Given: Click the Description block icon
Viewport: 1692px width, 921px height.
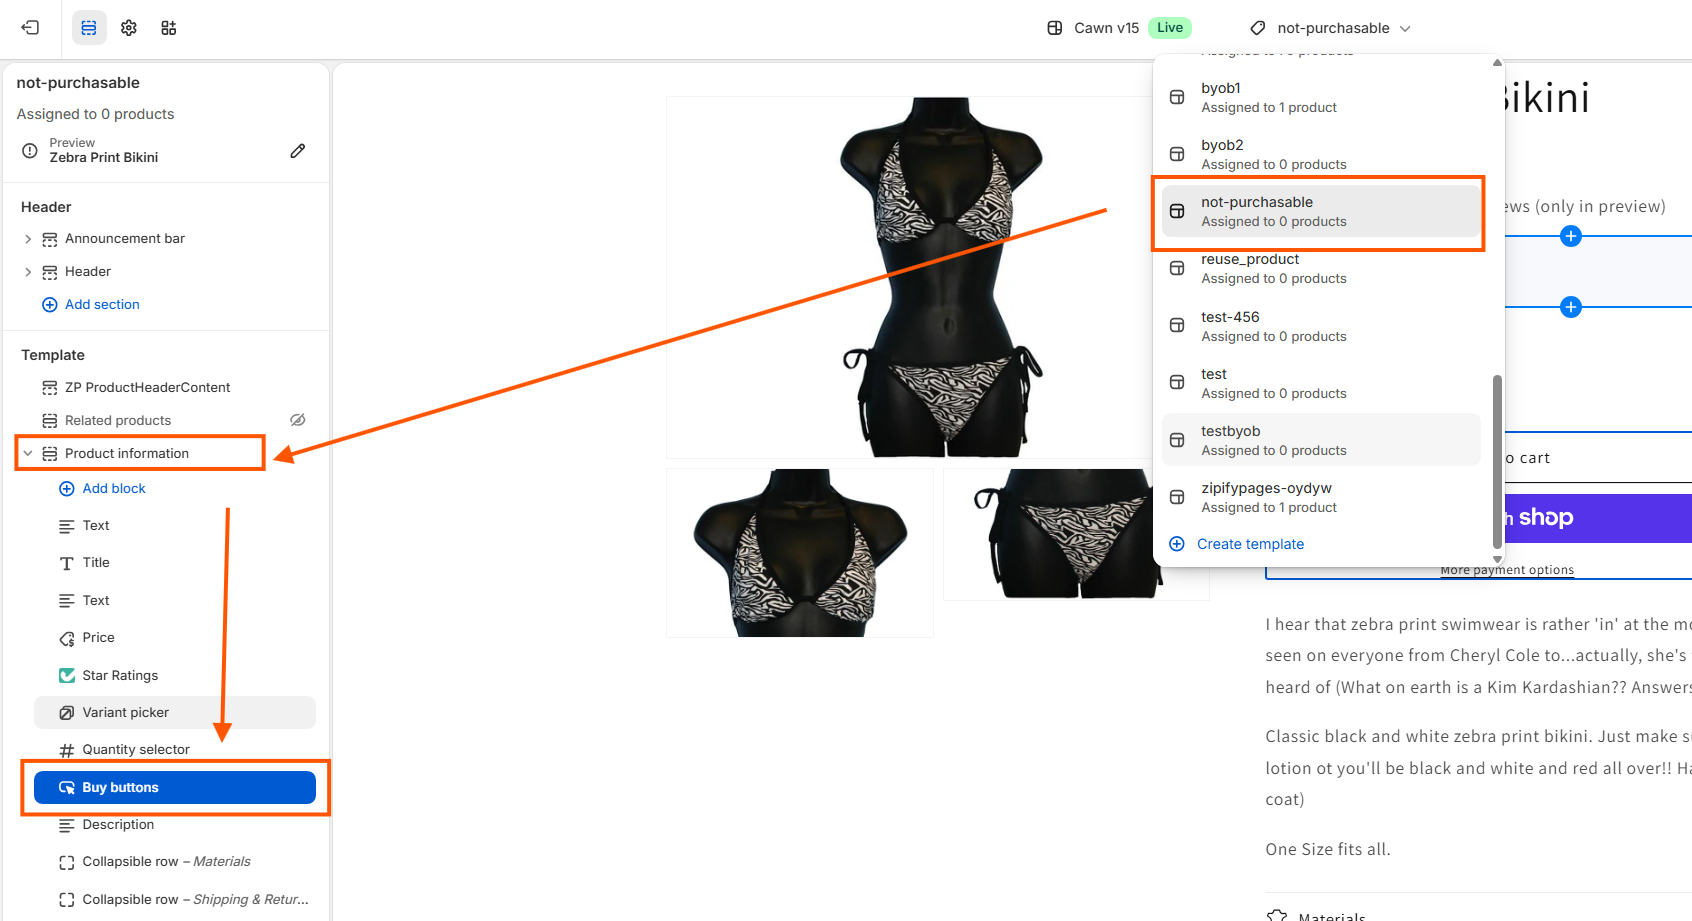Looking at the screenshot, I should (67, 825).
